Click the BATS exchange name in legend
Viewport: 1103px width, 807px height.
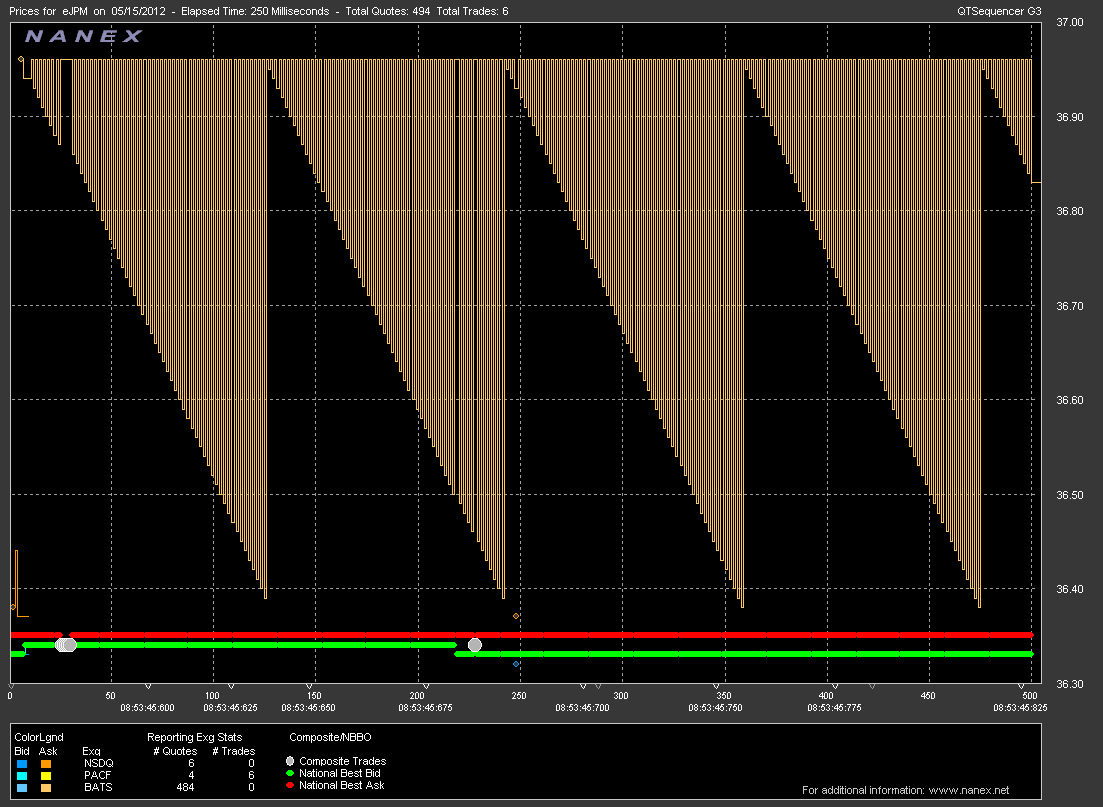click(98, 787)
